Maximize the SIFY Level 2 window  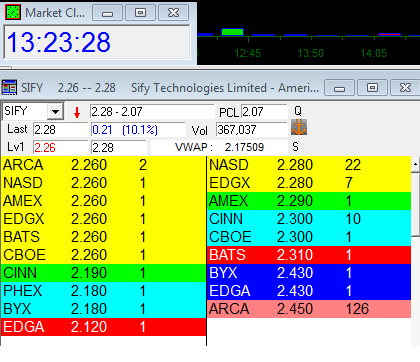point(372,88)
